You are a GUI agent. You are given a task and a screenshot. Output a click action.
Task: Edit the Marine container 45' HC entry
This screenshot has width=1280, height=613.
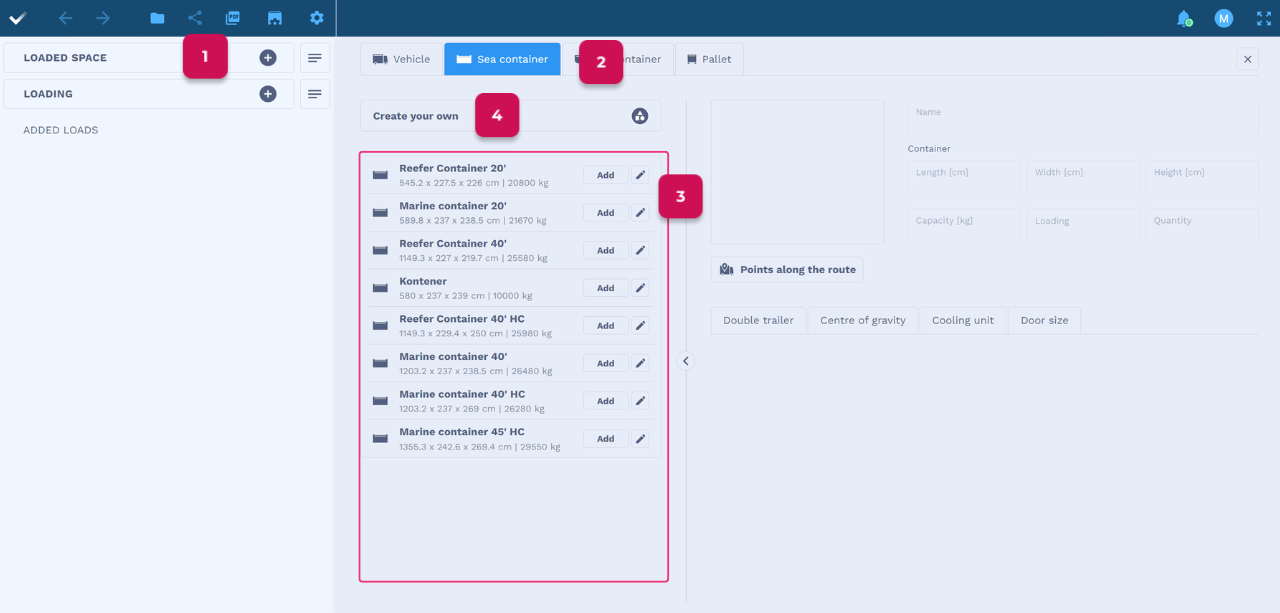pos(640,439)
